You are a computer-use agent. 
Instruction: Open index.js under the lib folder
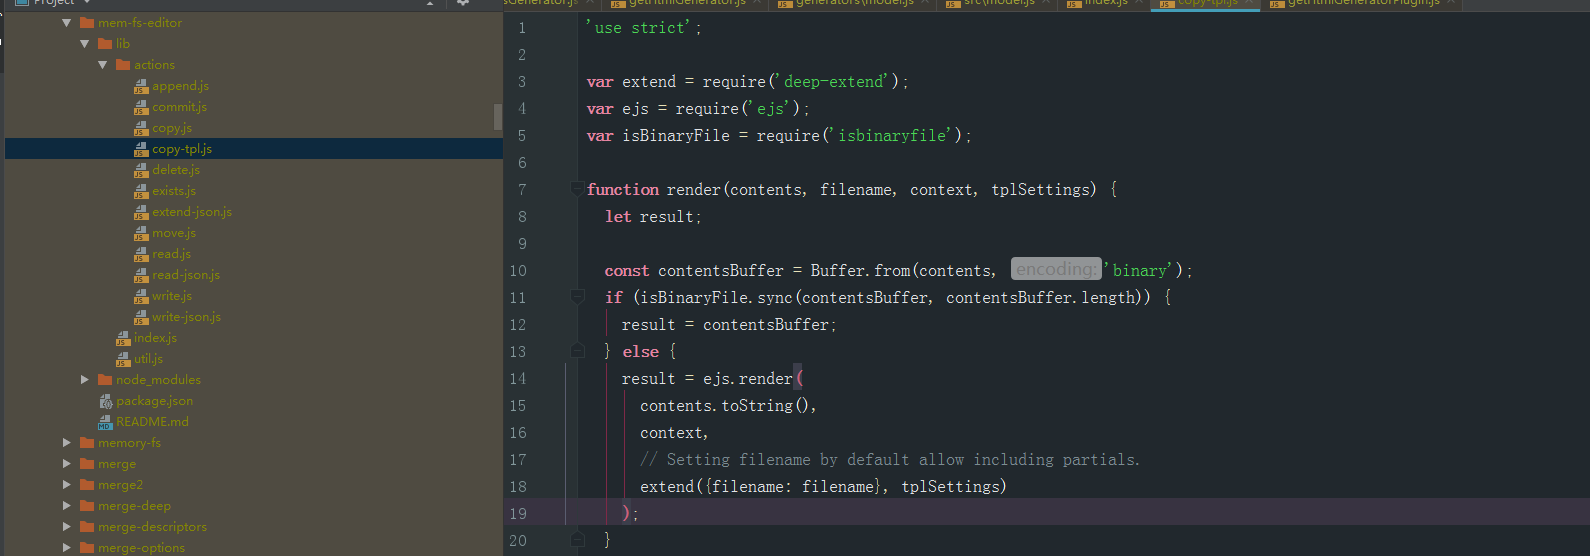coord(155,338)
